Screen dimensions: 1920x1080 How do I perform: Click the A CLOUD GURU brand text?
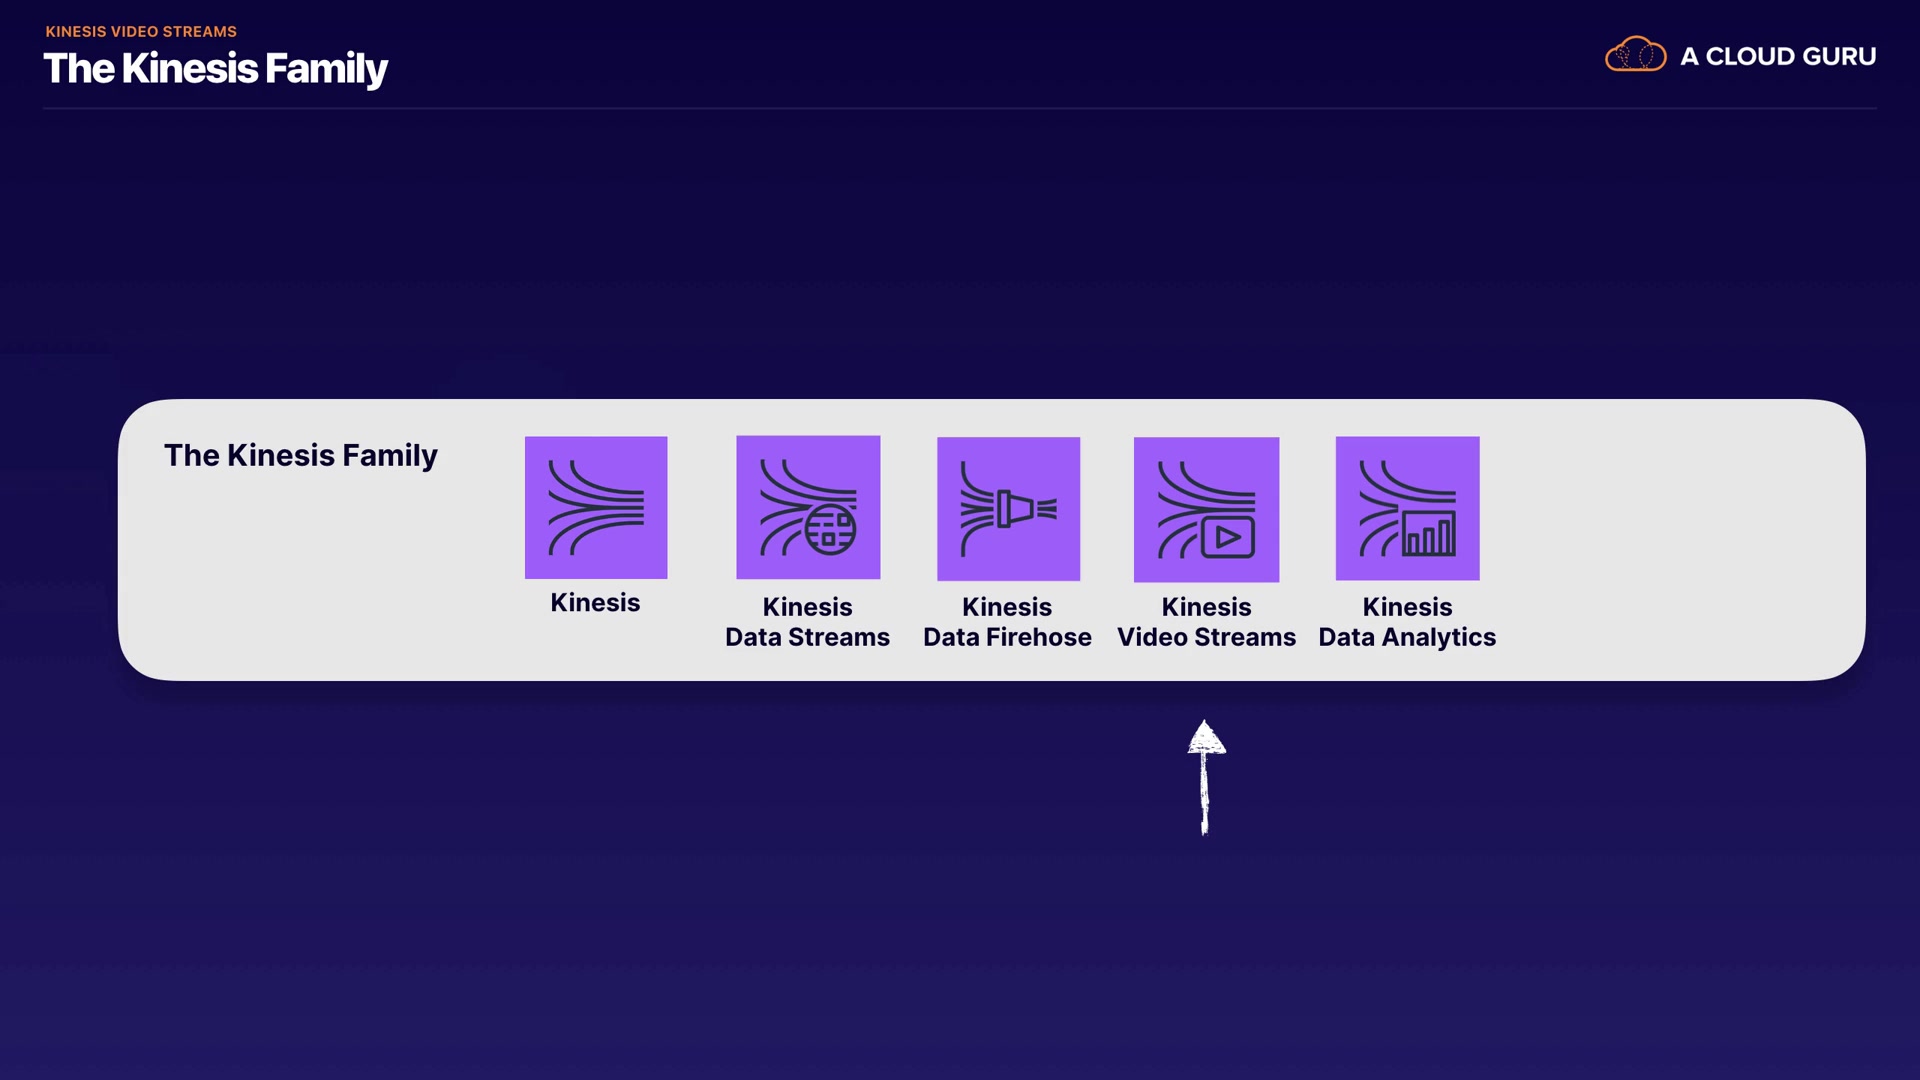[1778, 57]
